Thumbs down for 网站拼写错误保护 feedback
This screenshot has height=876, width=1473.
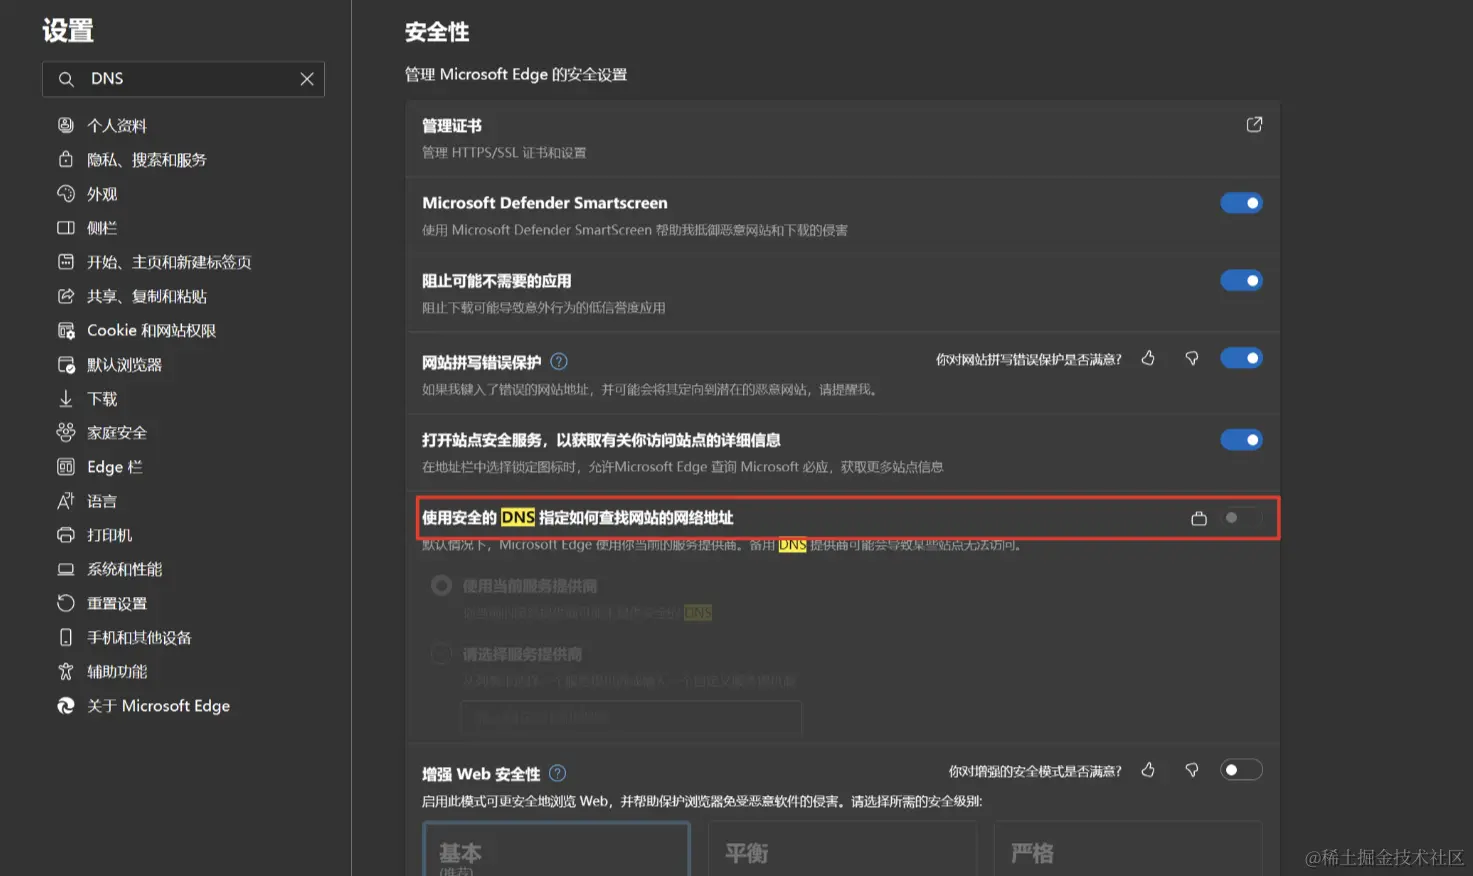click(1192, 358)
